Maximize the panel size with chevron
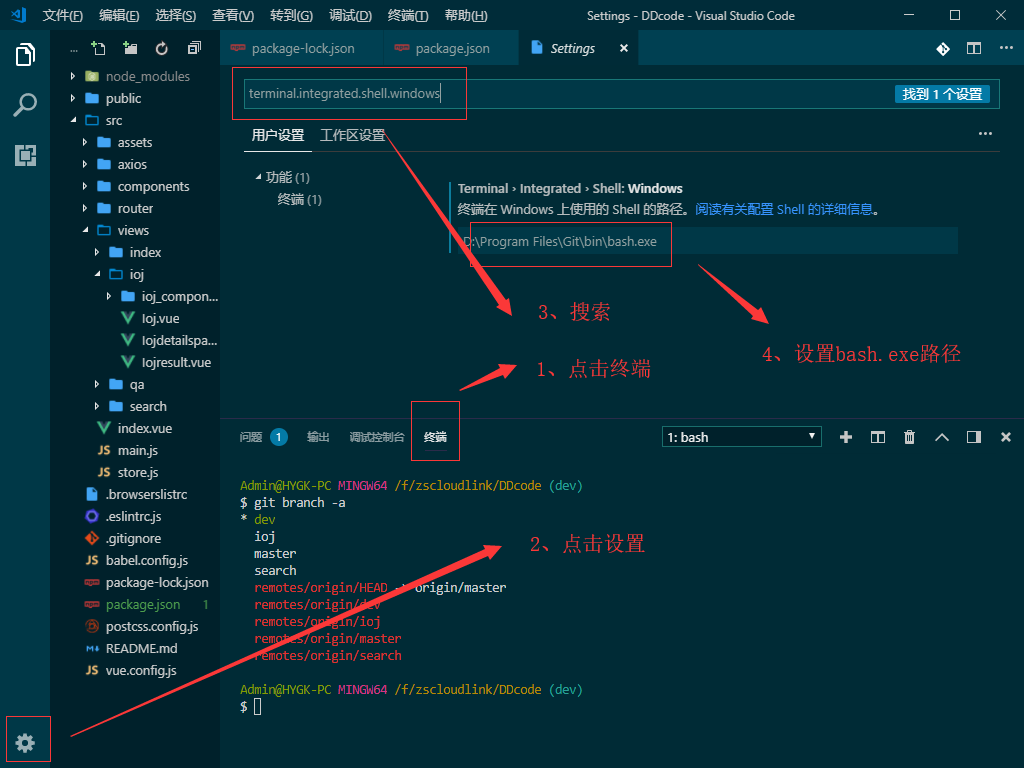Viewport: 1024px width, 768px height. point(942,437)
